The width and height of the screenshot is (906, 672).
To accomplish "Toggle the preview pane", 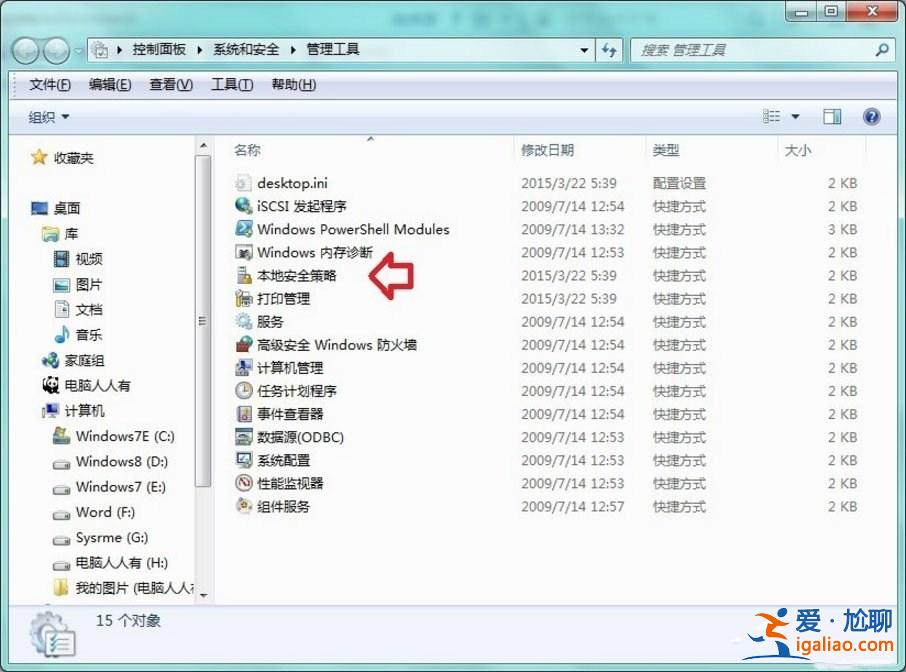I will point(832,116).
